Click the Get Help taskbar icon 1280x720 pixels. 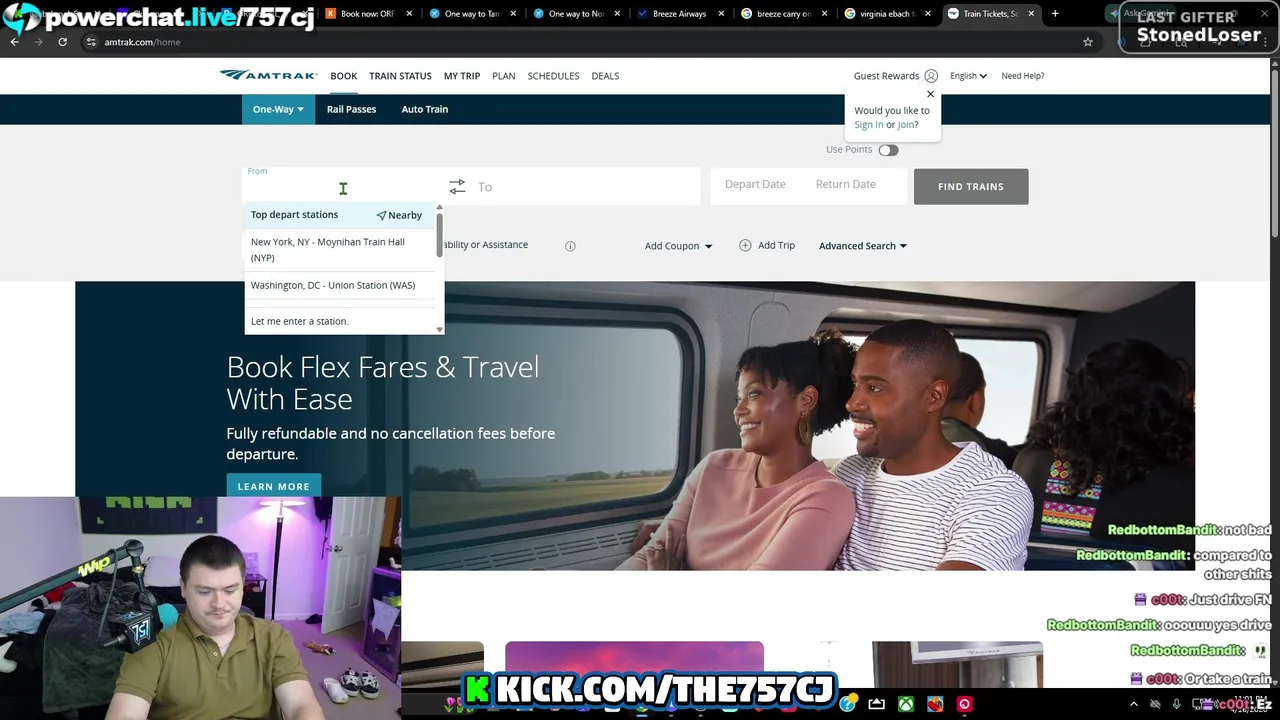(x=847, y=704)
